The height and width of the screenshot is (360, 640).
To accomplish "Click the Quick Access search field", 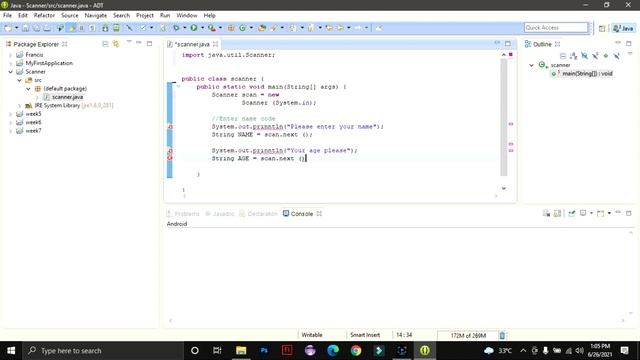I will [x=556, y=27].
